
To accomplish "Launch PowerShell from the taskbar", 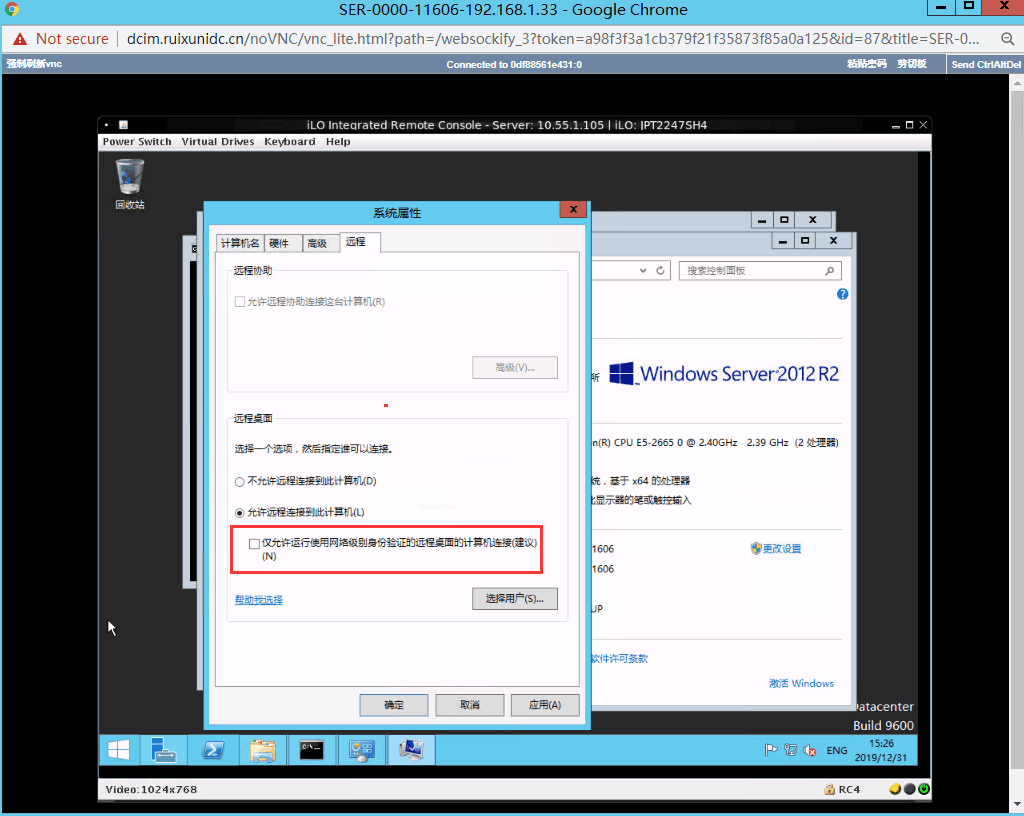I will click(x=213, y=750).
